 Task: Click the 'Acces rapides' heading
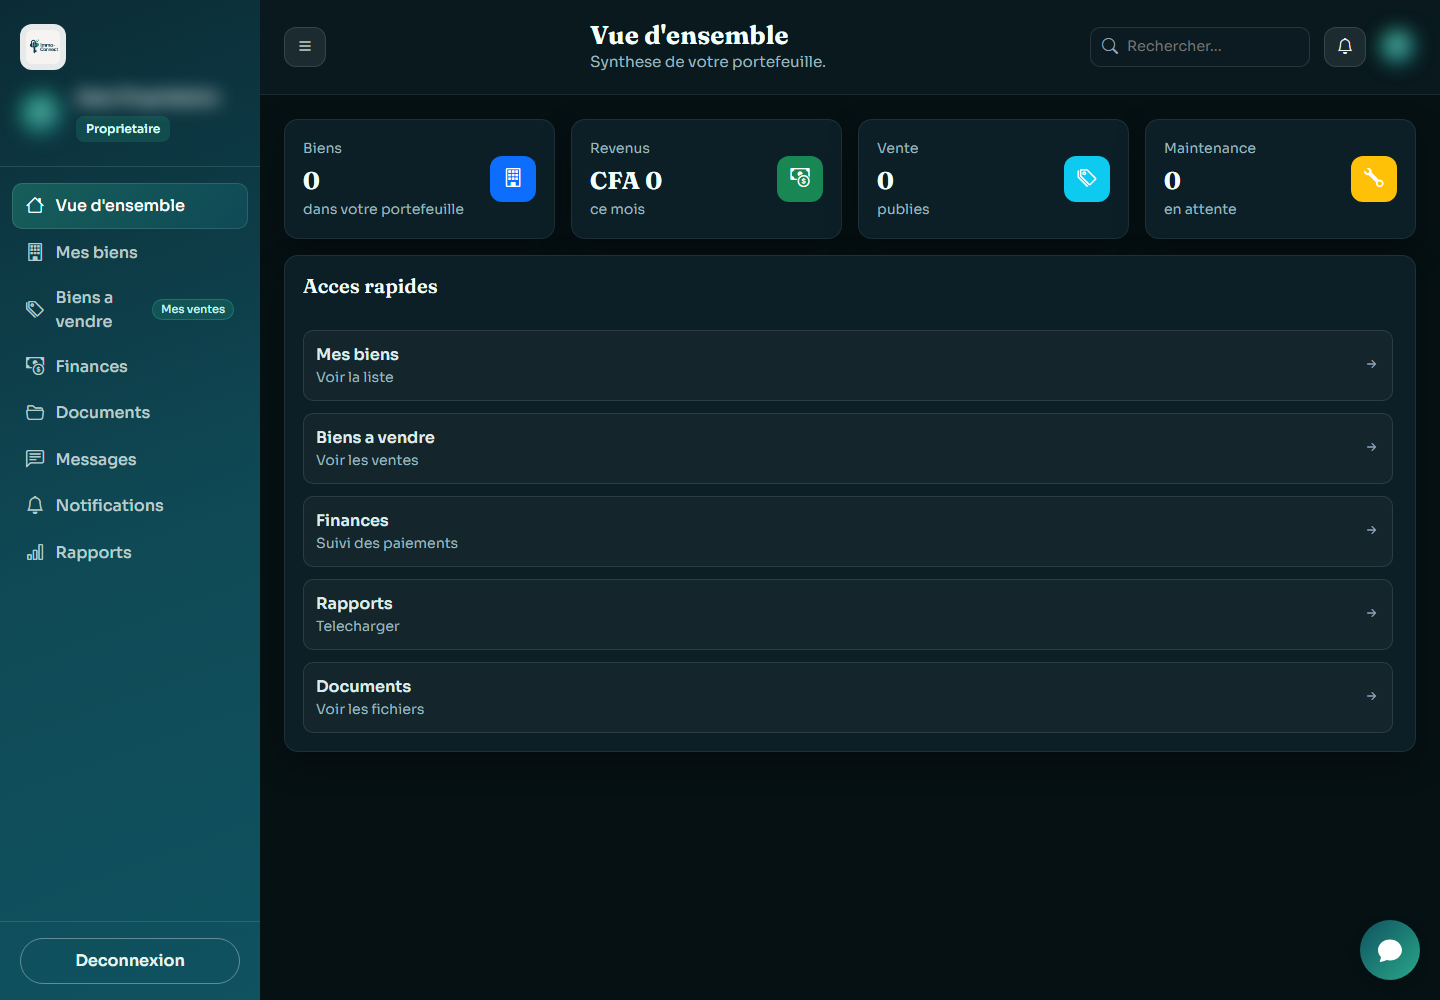click(x=370, y=287)
